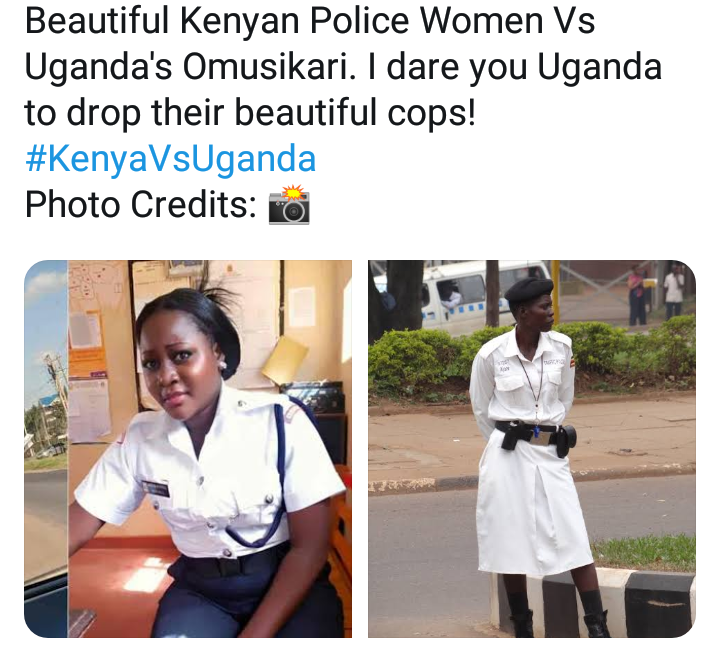This screenshot has width=720, height=651.
Task: Click the people standing in far background
Action: [656, 293]
